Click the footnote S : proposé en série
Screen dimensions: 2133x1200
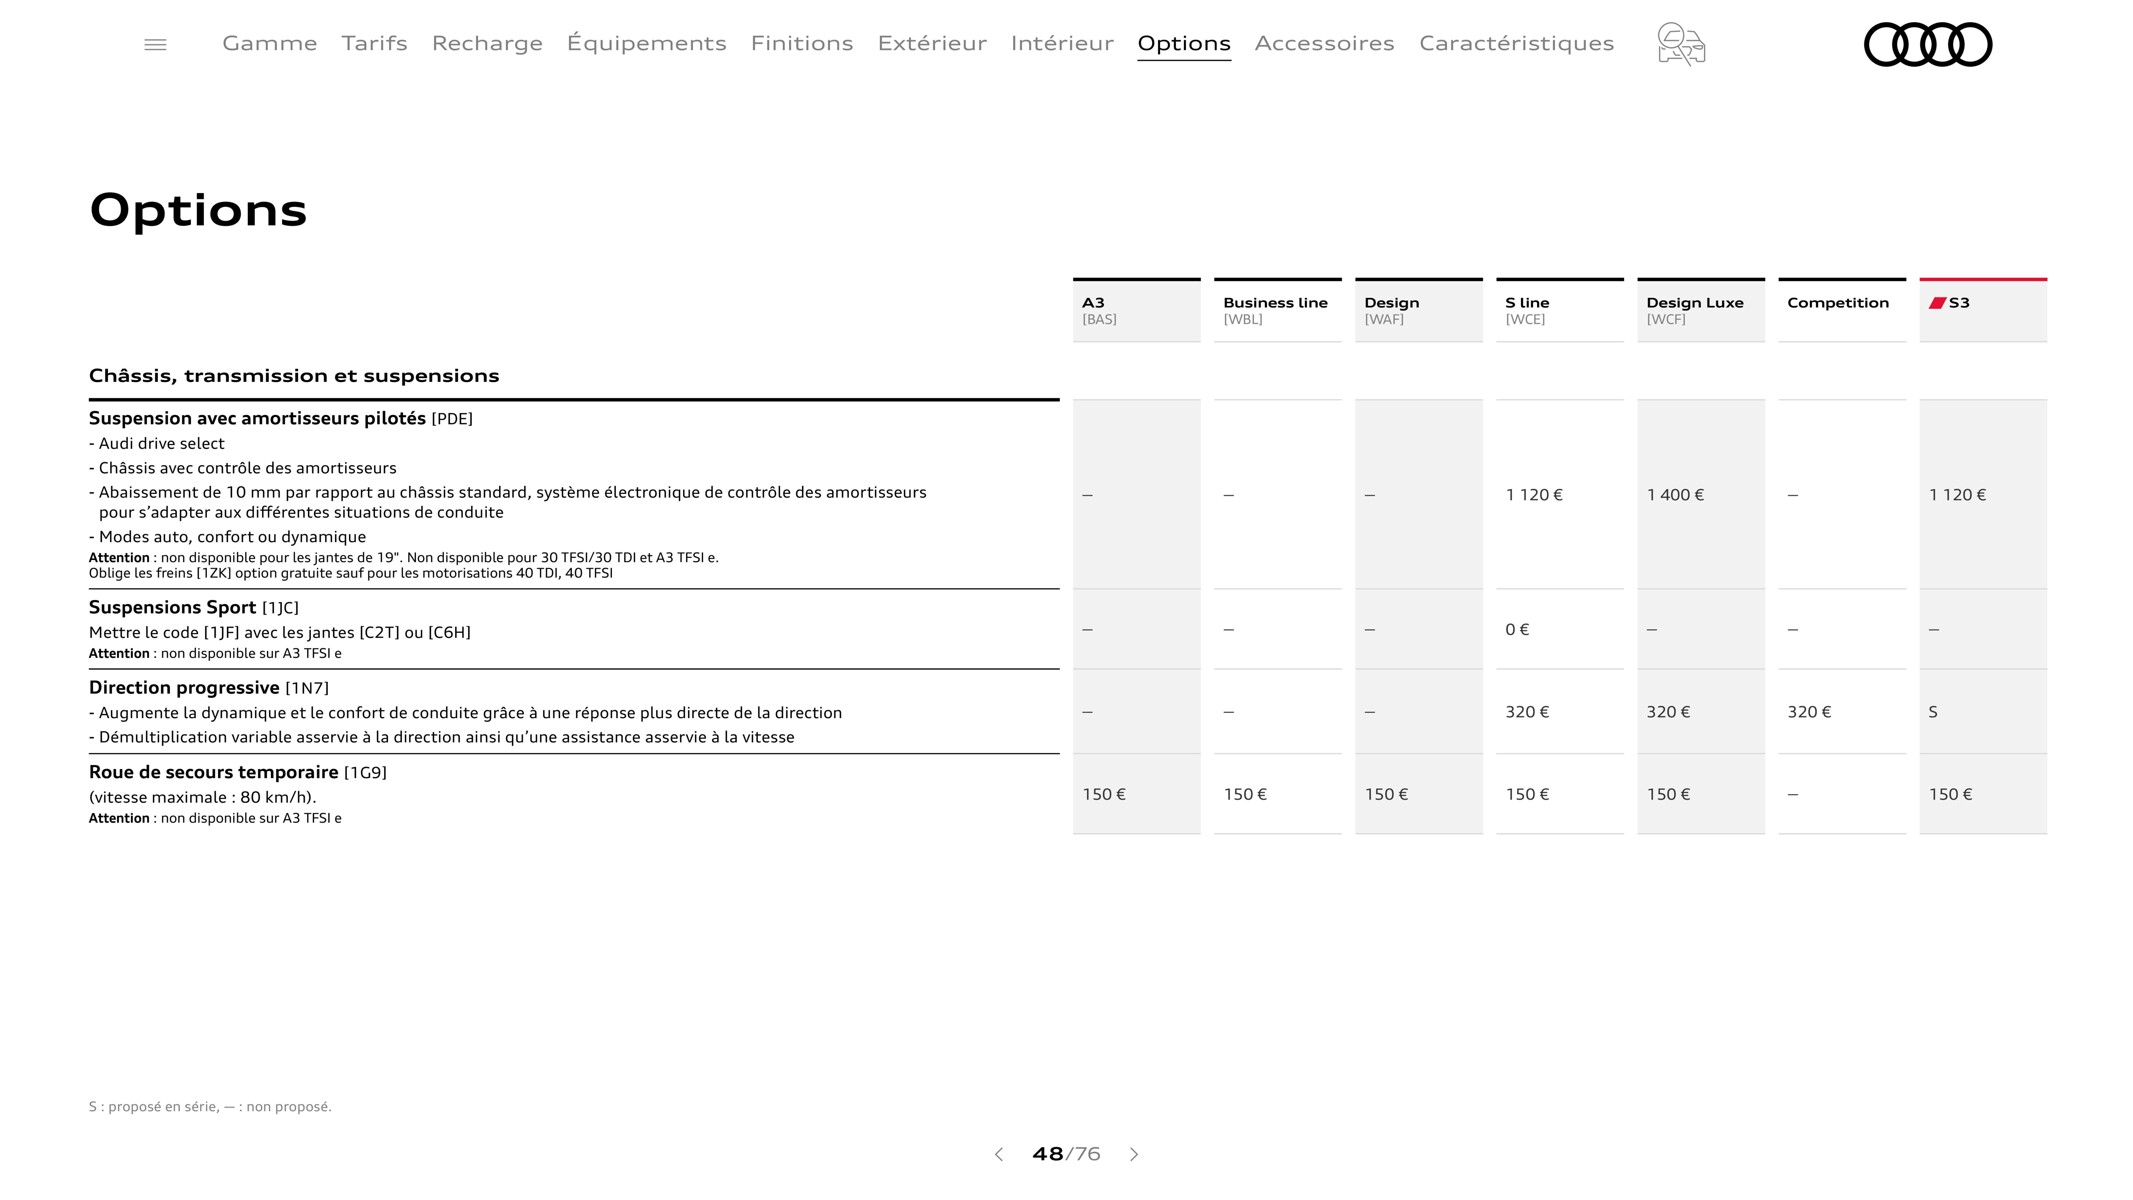210,1107
